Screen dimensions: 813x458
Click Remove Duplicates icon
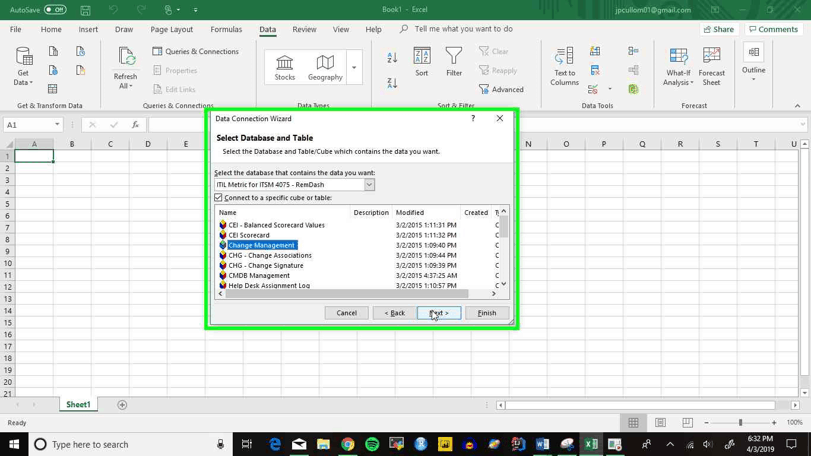coord(595,70)
